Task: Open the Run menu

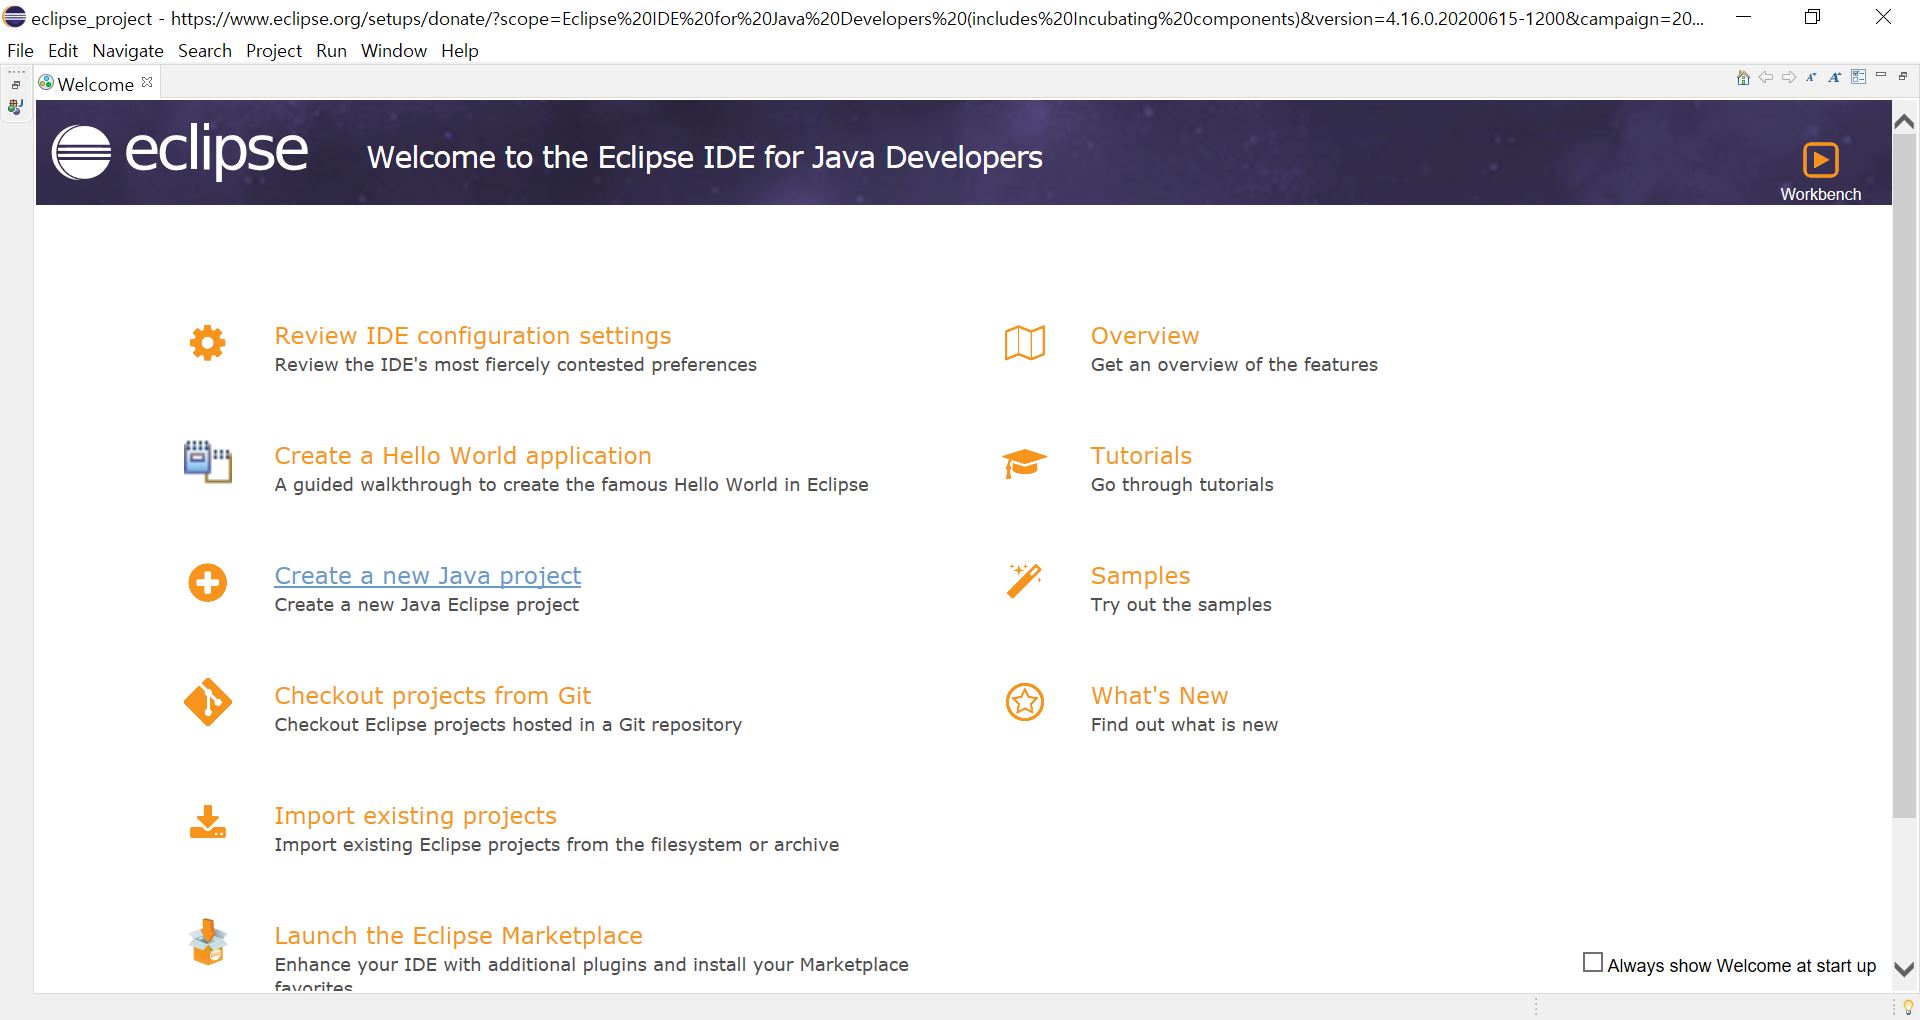Action: point(331,51)
